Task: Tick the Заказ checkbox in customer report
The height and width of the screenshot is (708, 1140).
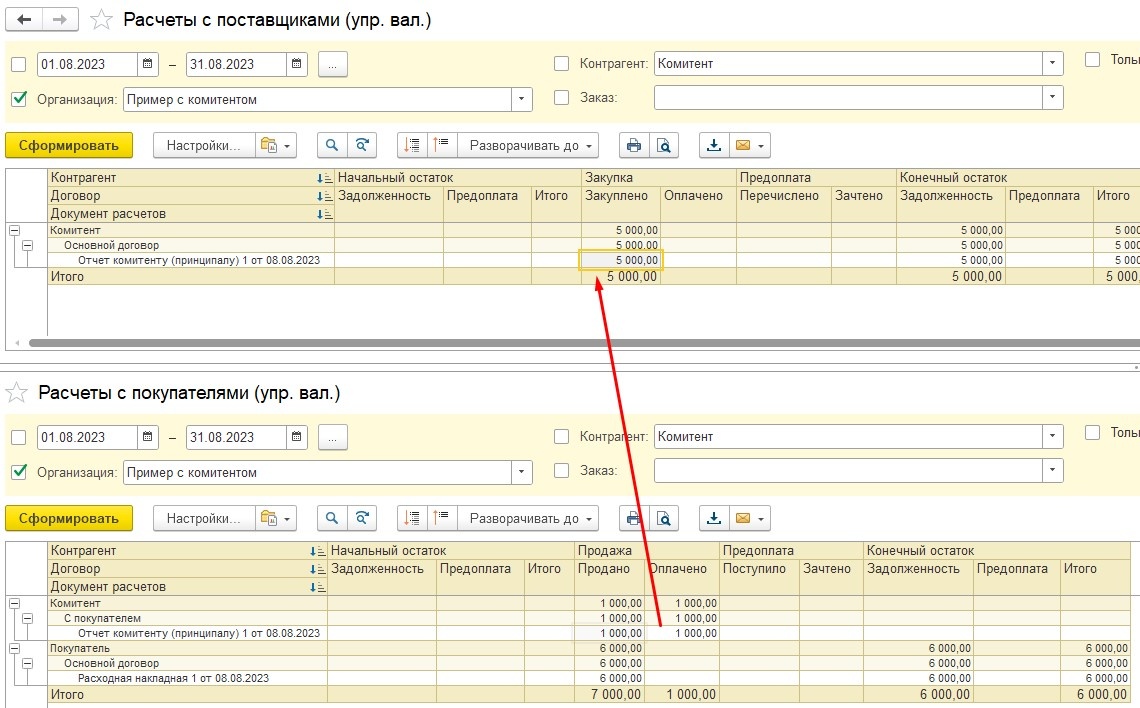Action: pyautogui.click(x=562, y=470)
